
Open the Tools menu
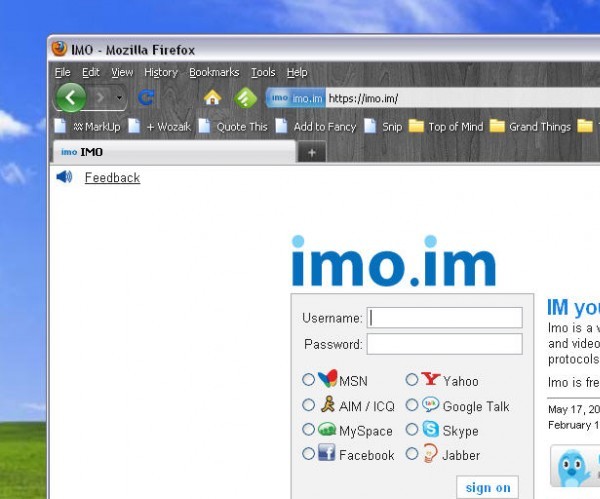(263, 72)
